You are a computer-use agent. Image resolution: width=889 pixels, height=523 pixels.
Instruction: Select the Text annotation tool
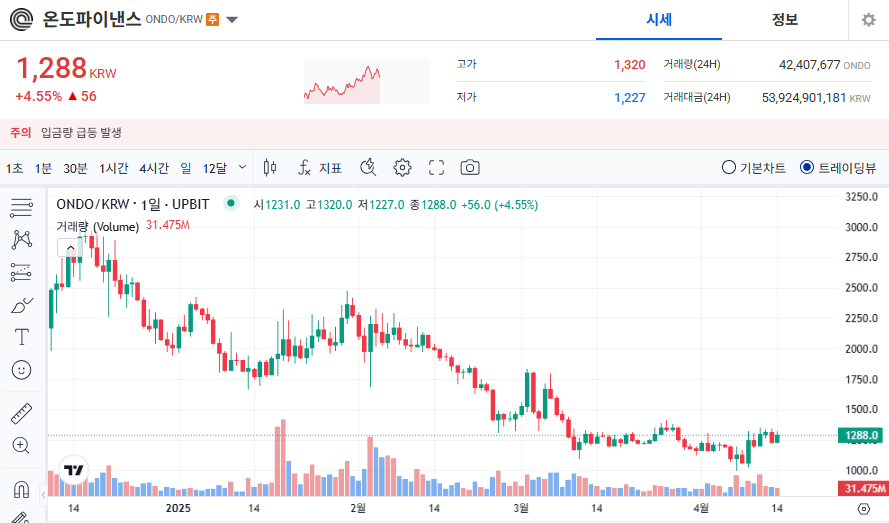pyautogui.click(x=22, y=337)
